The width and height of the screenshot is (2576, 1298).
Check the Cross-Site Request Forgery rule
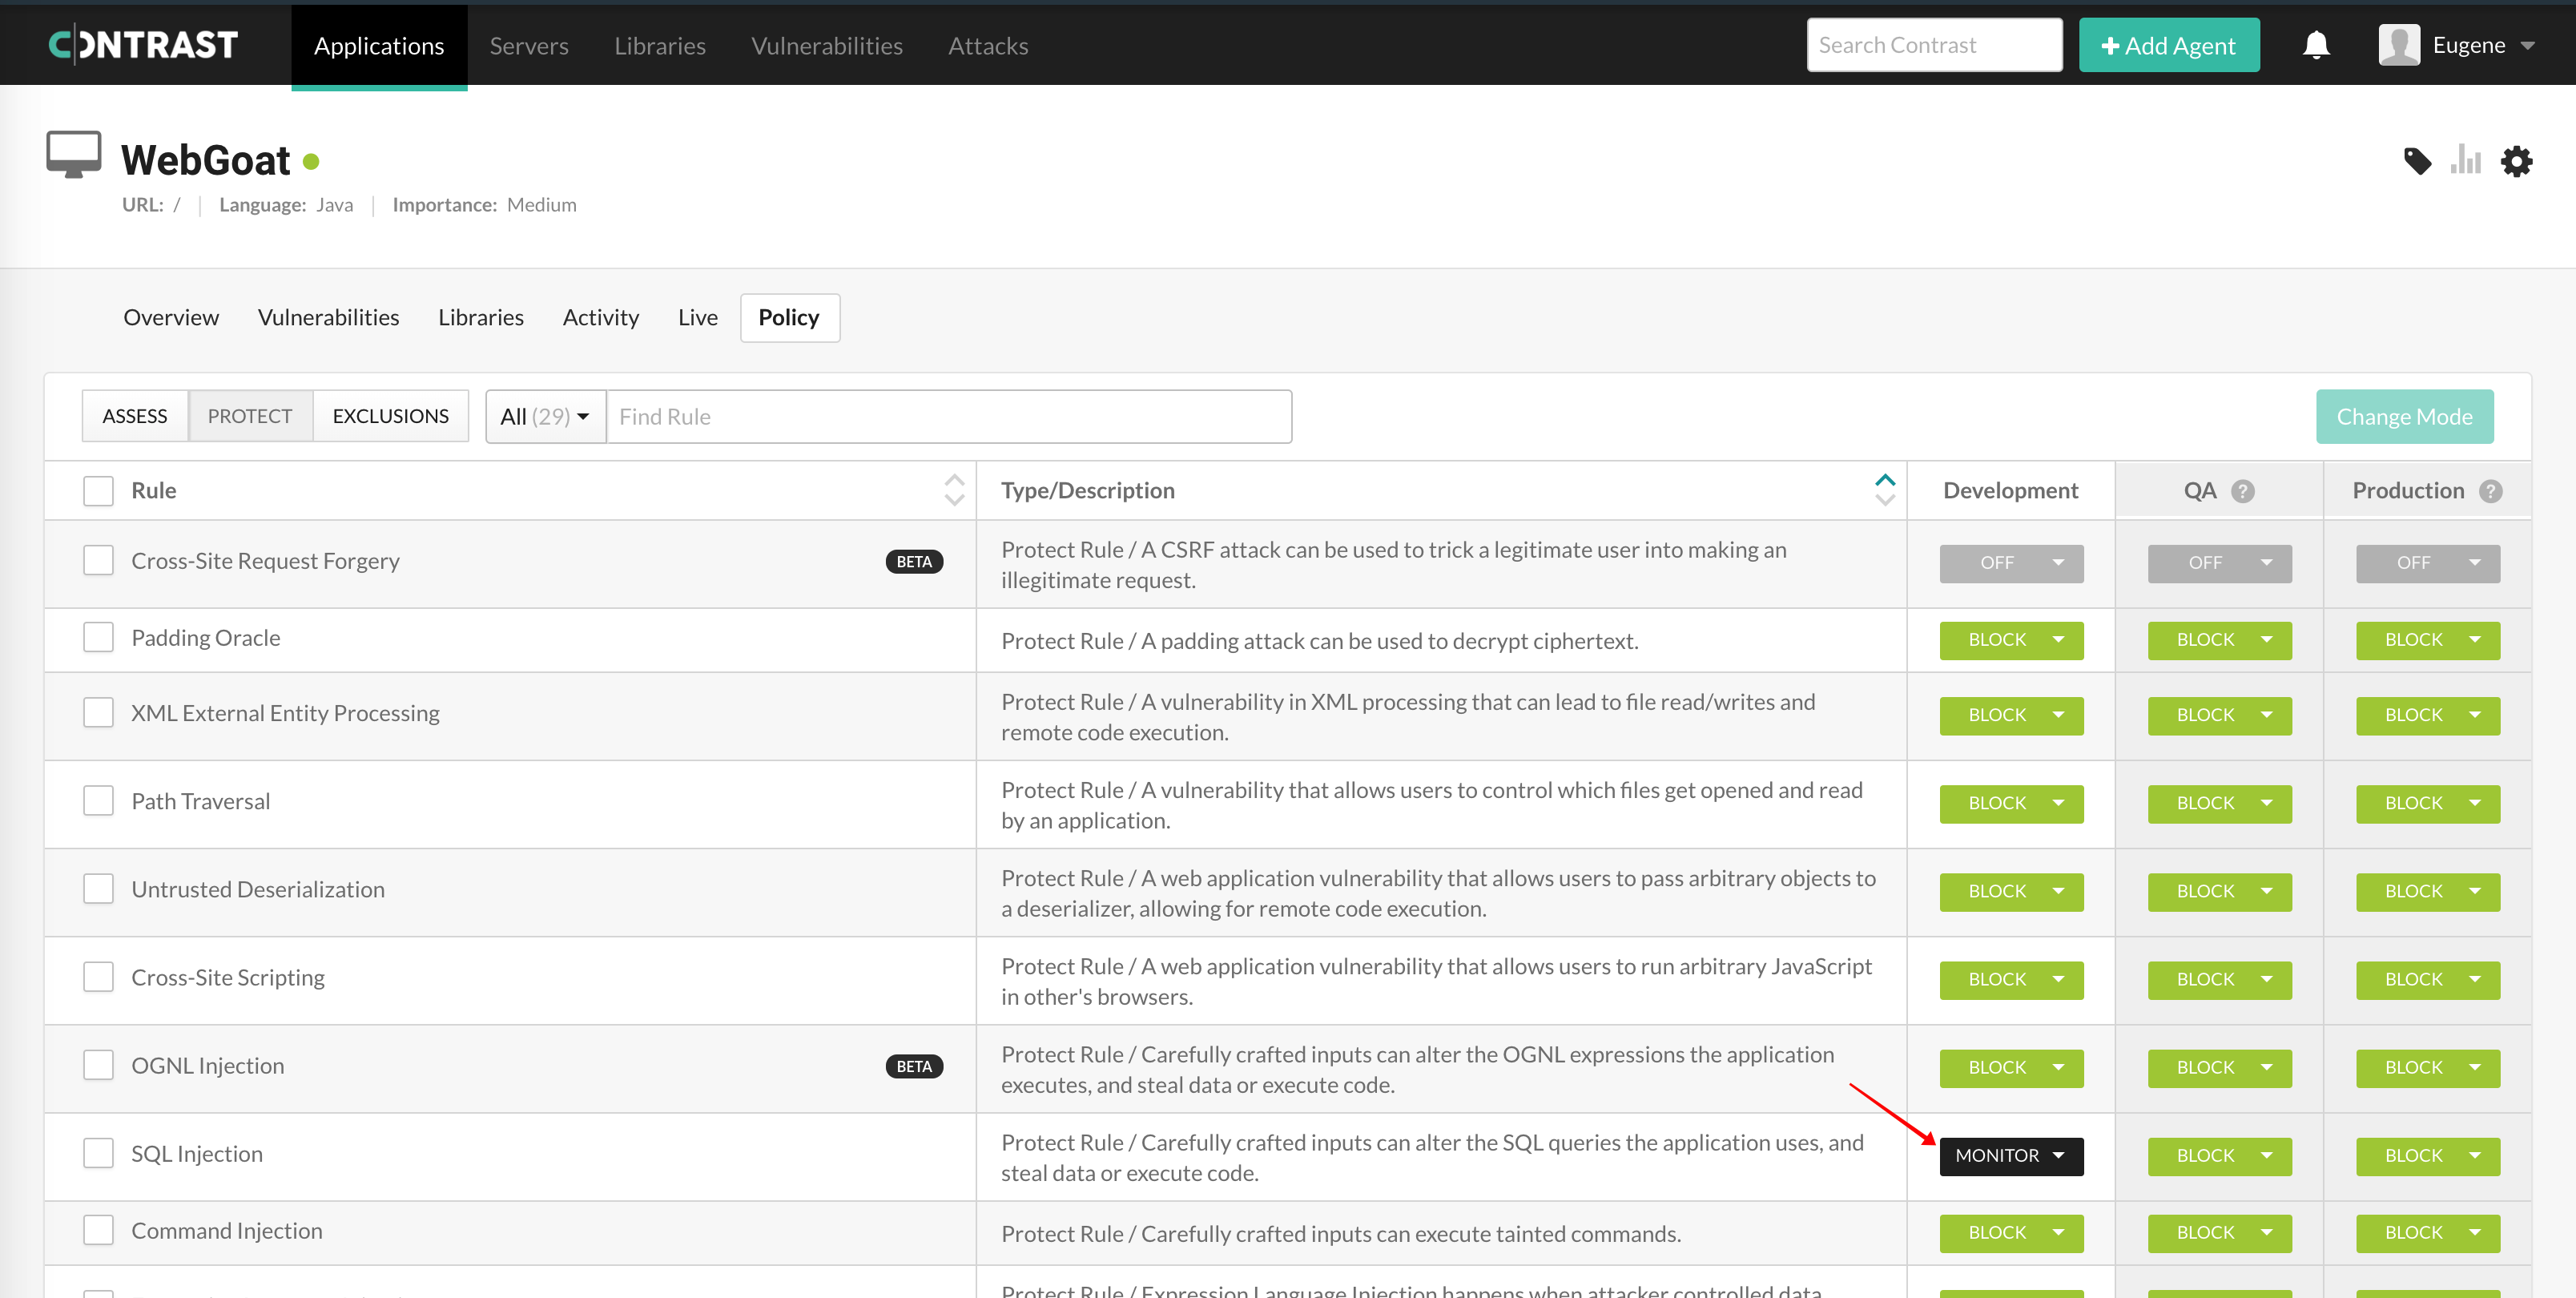[98, 560]
